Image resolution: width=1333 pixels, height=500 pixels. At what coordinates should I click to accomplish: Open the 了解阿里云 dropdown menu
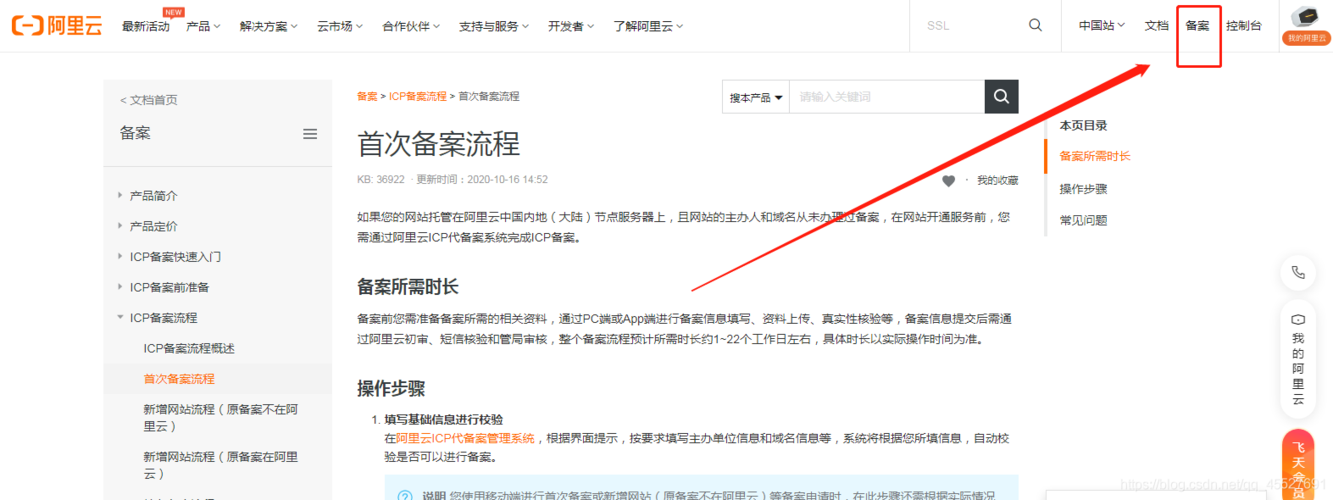point(648,26)
